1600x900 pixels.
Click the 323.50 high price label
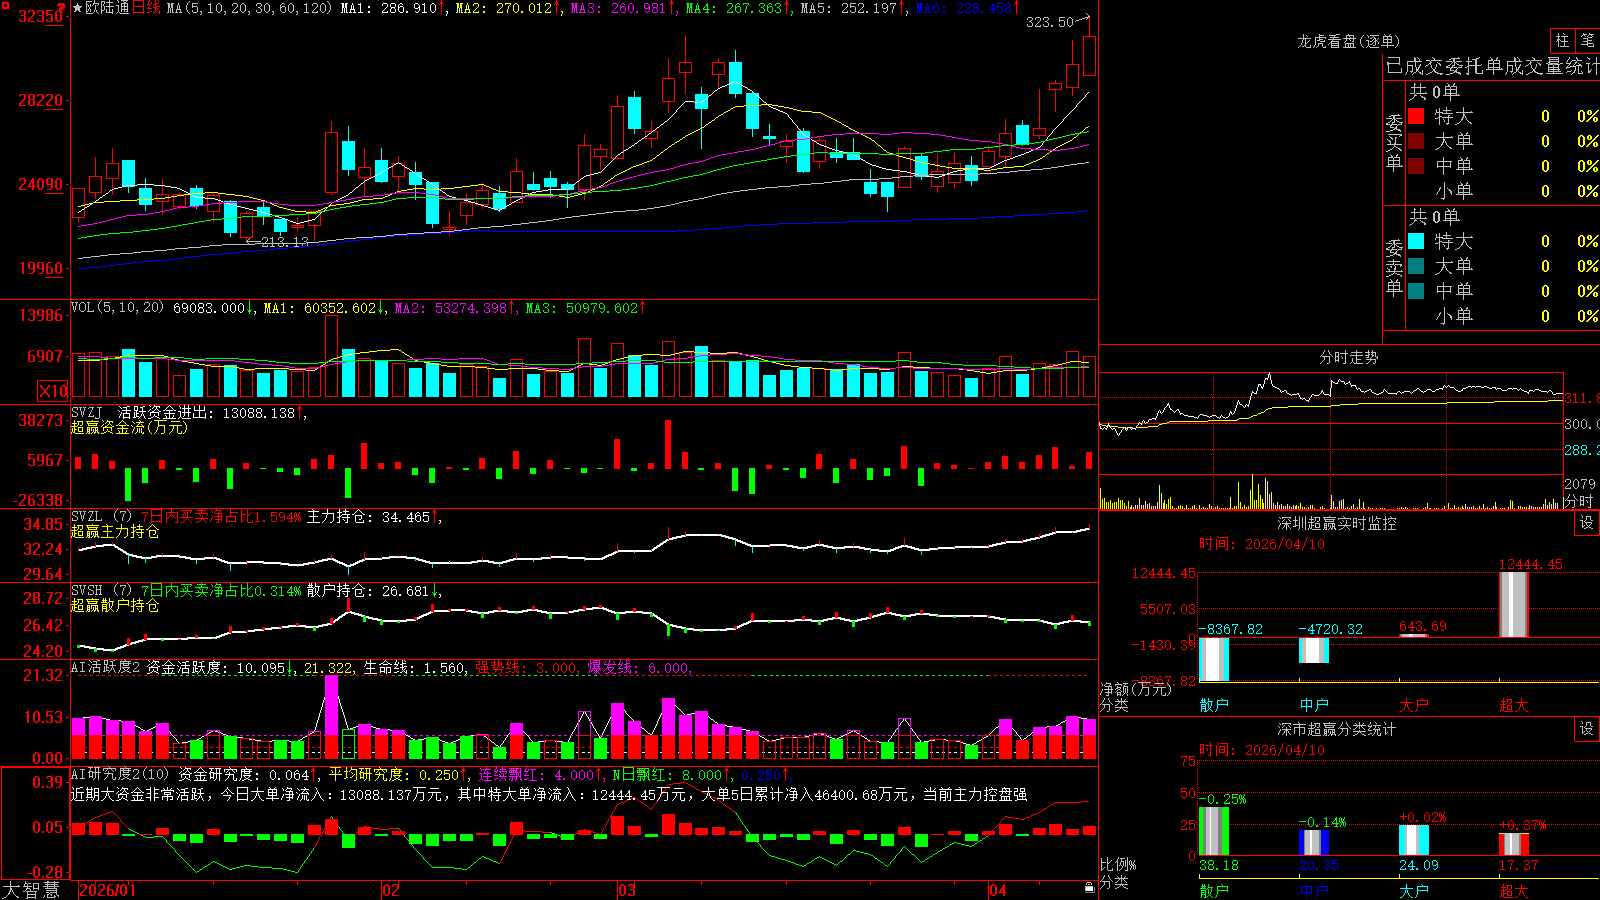tap(1050, 22)
